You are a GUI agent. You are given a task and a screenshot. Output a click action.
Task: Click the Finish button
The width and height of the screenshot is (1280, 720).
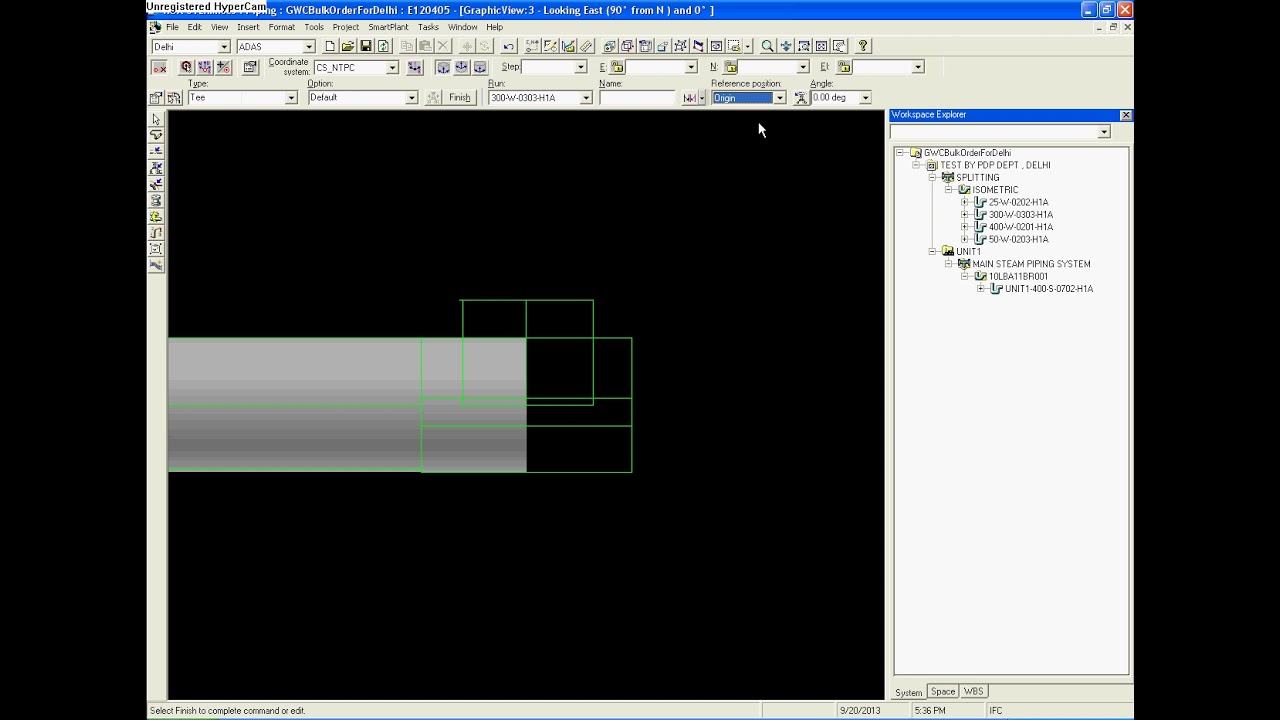pos(460,98)
